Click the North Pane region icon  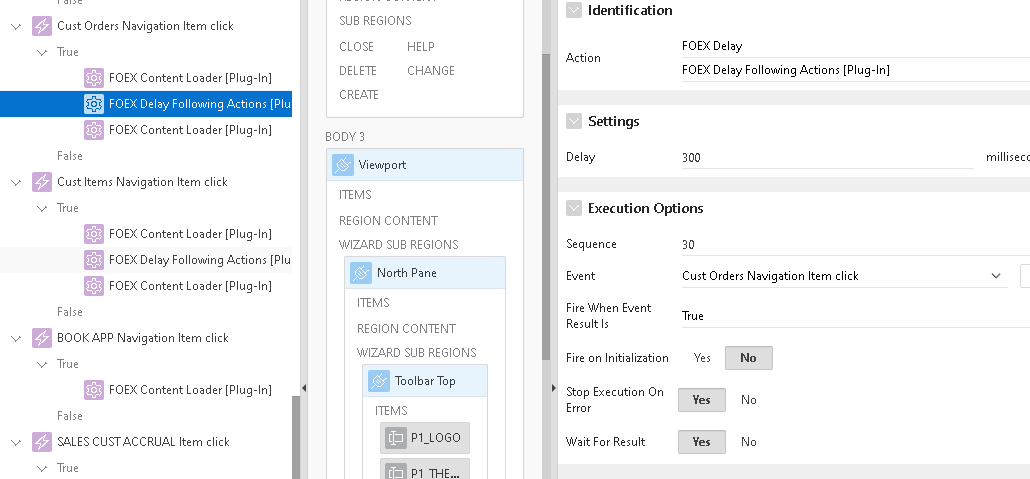click(361, 273)
